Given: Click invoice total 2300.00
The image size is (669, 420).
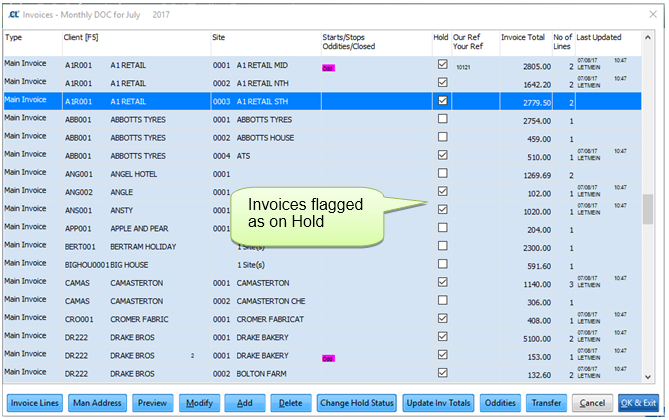Looking at the screenshot, I should tap(537, 248).
